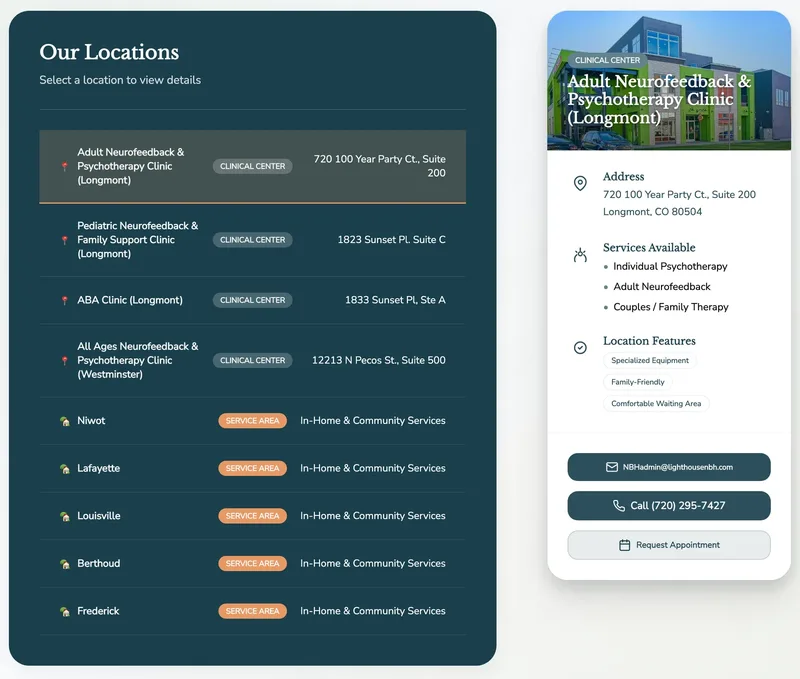Select the Louisville service area name
The width and height of the screenshot is (800, 679).
(x=99, y=515)
